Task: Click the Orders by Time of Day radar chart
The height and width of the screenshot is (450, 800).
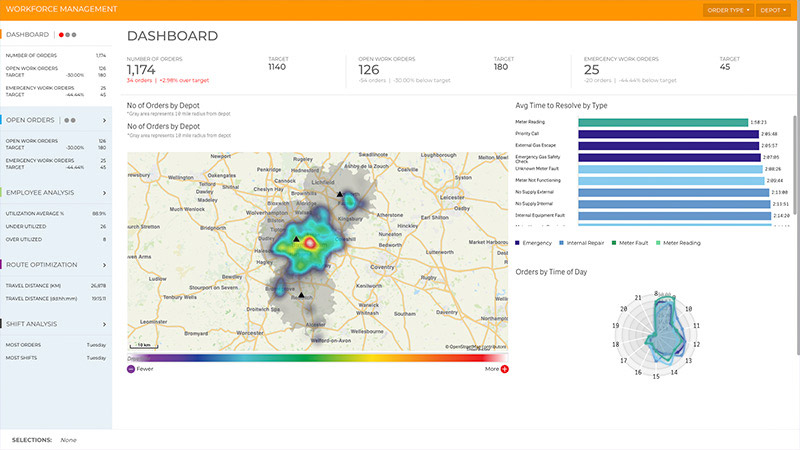Action: click(656, 334)
